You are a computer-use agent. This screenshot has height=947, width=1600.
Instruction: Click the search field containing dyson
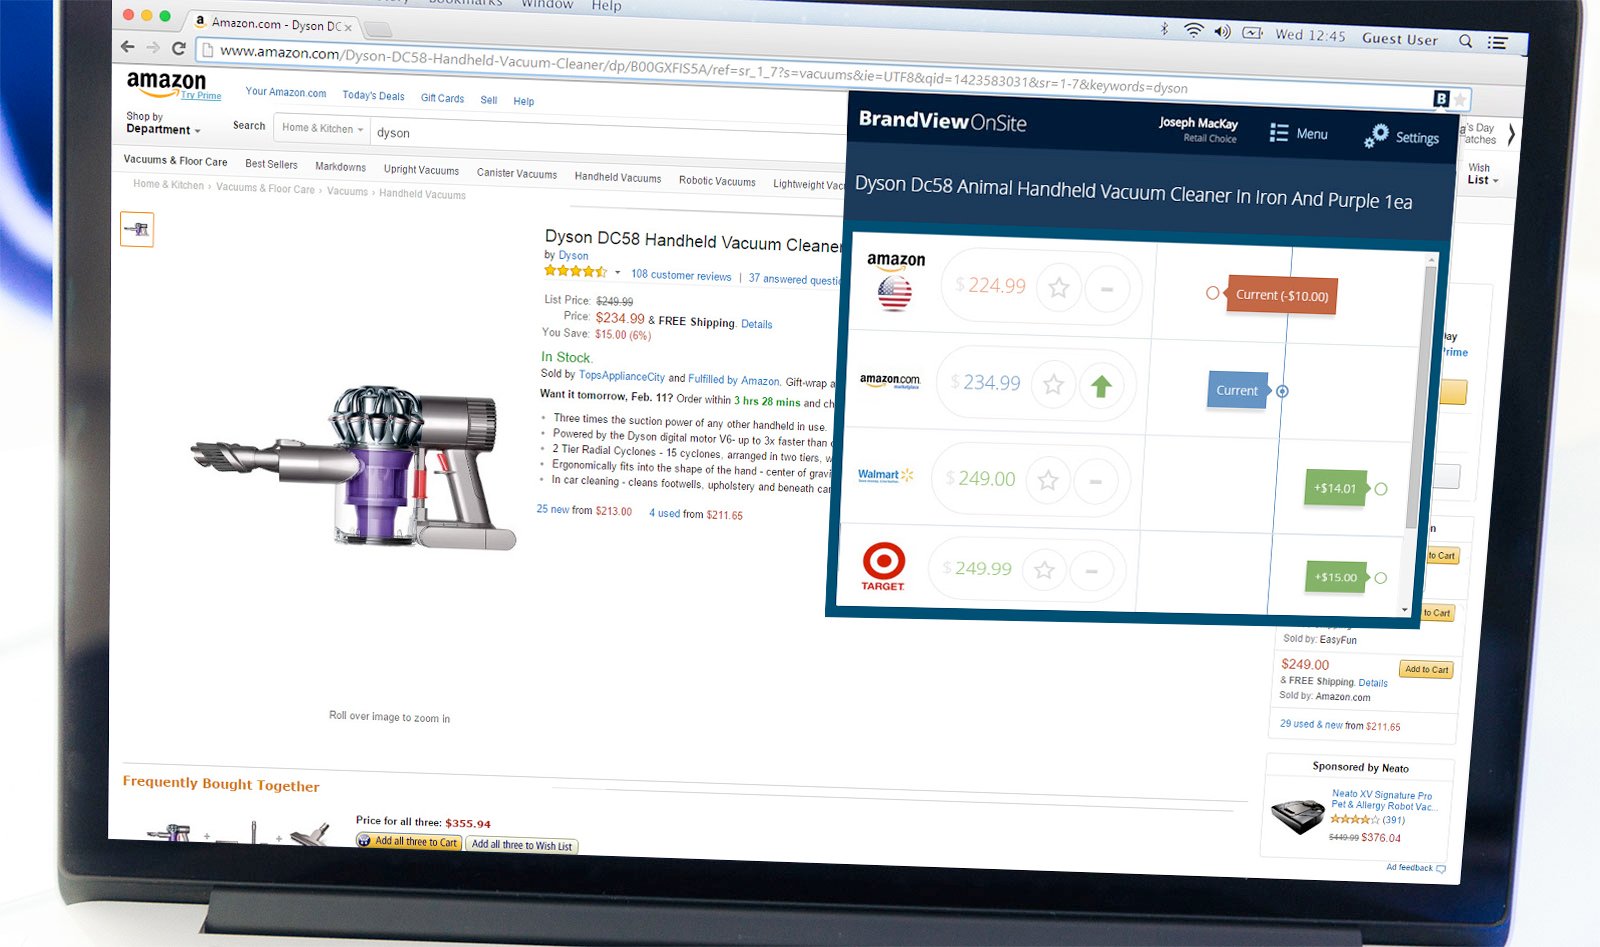[x=608, y=137]
